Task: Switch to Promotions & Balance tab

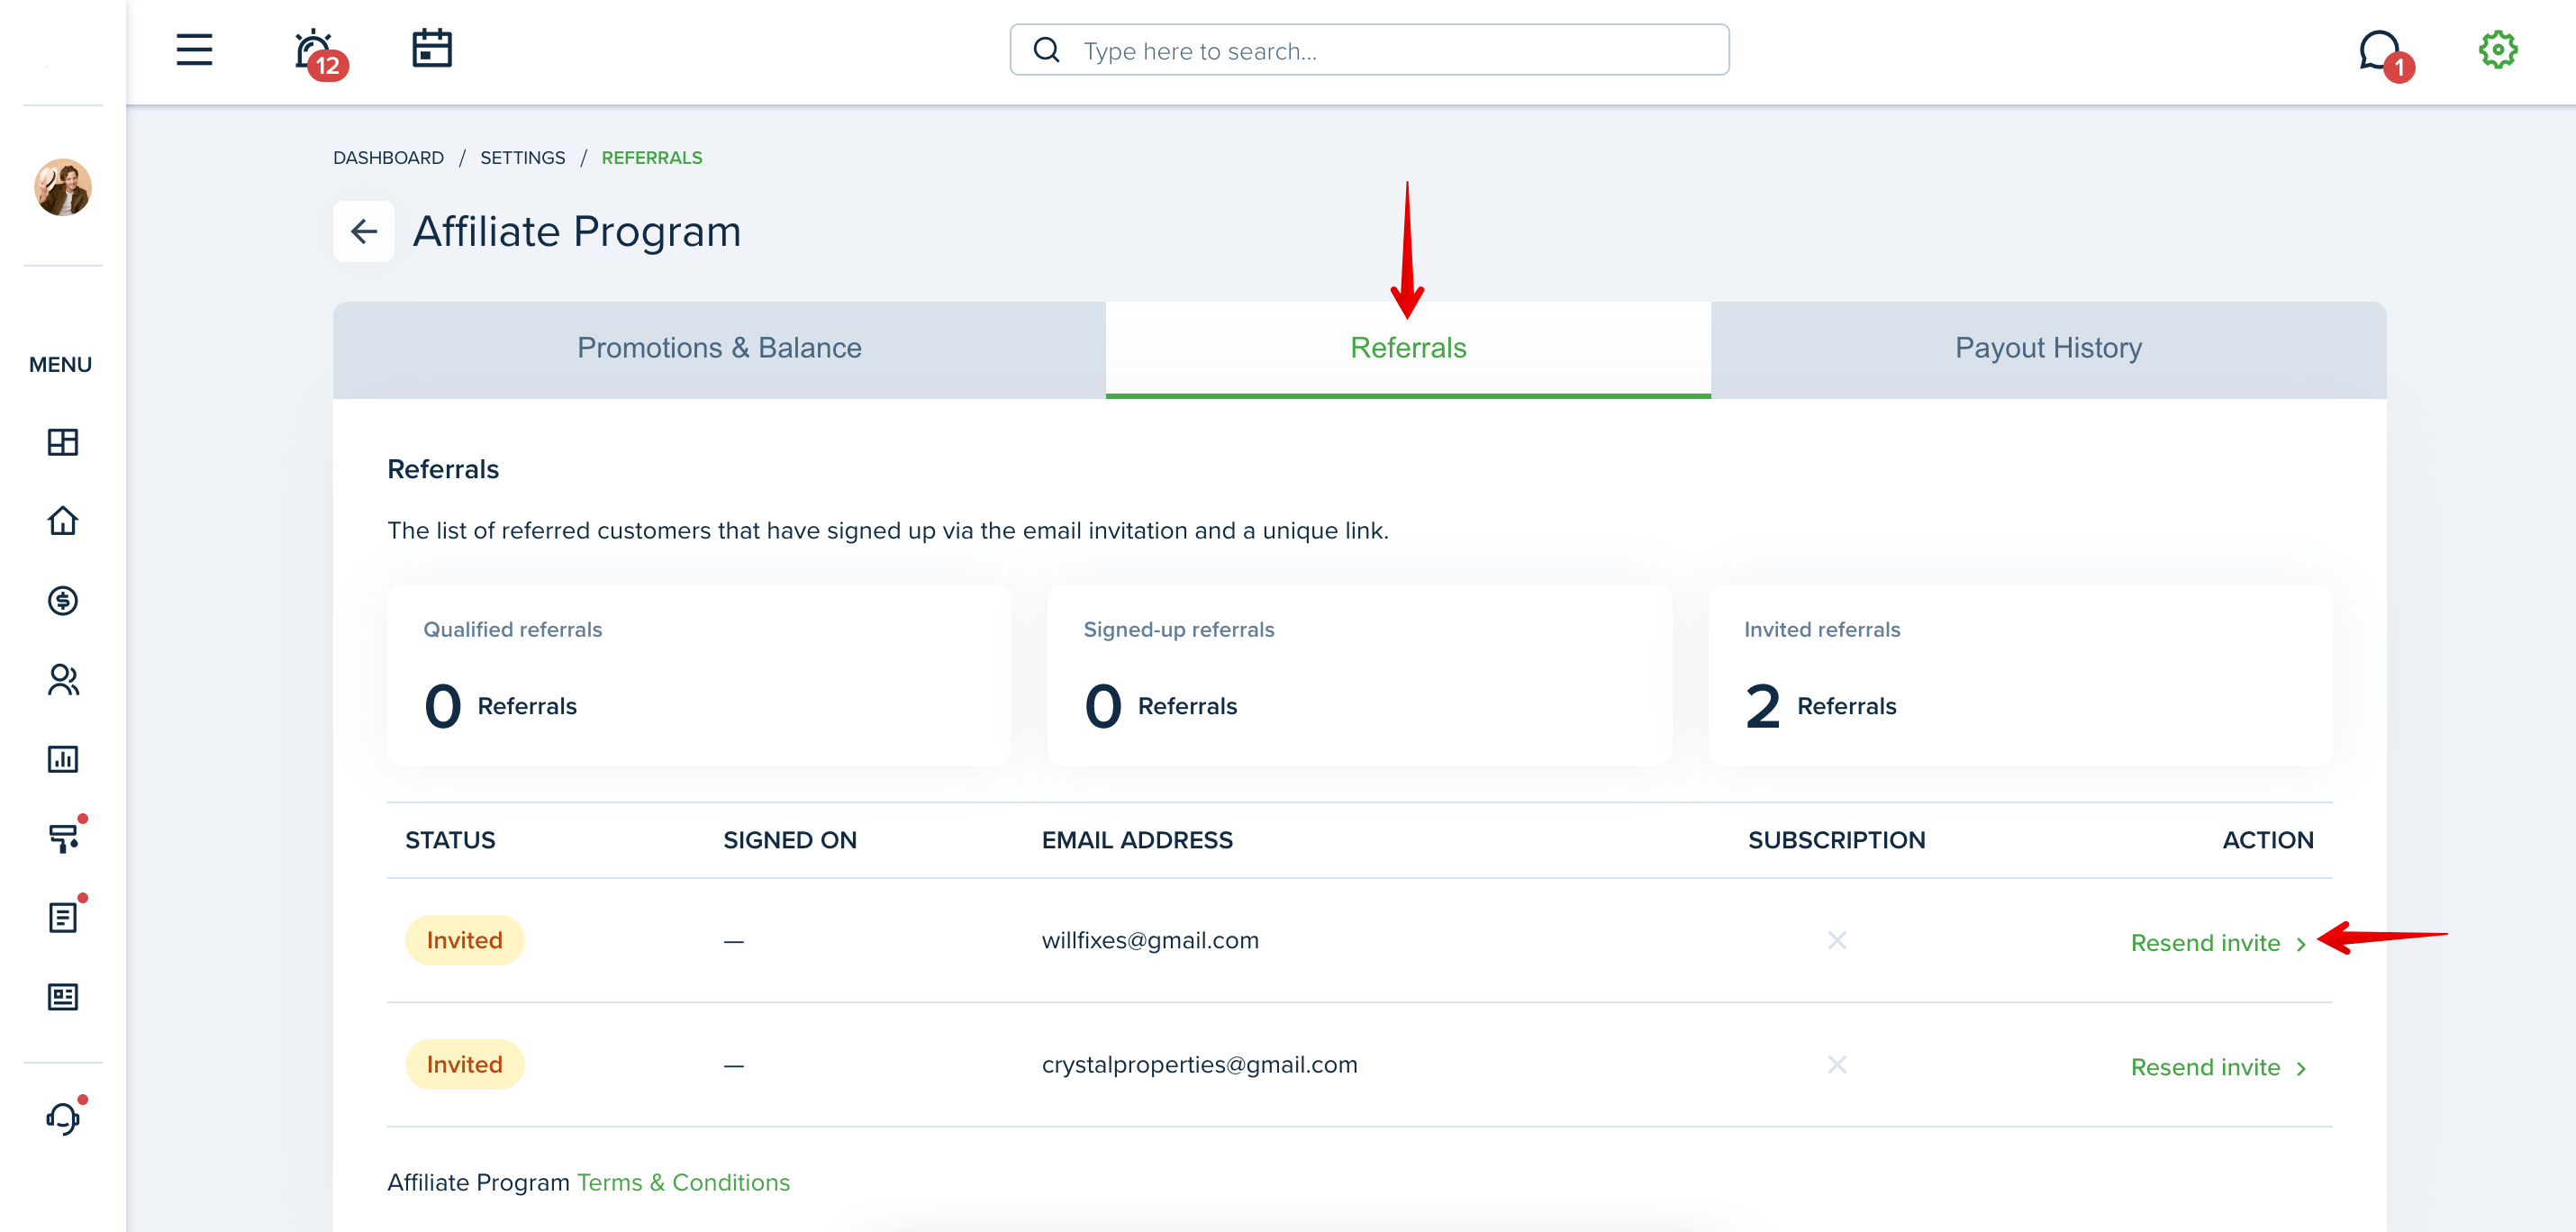Action: pos(719,349)
